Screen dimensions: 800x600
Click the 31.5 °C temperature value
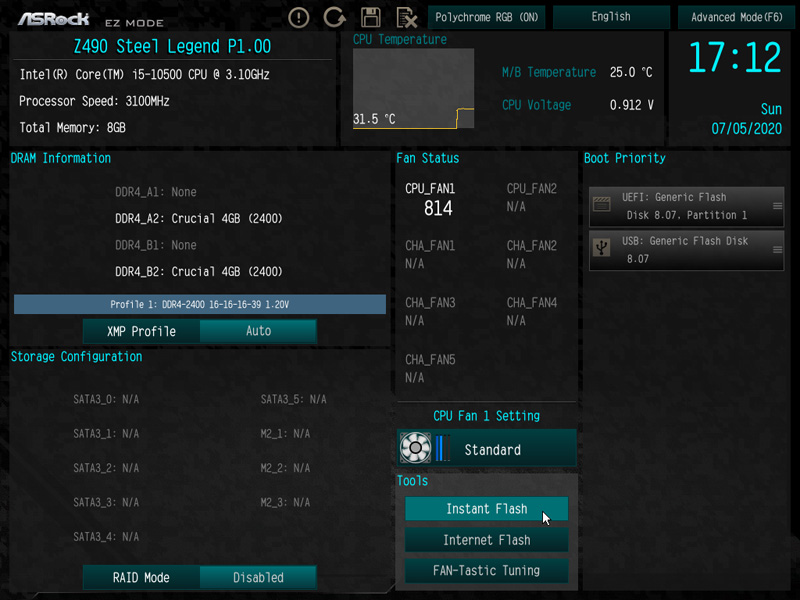[374, 119]
